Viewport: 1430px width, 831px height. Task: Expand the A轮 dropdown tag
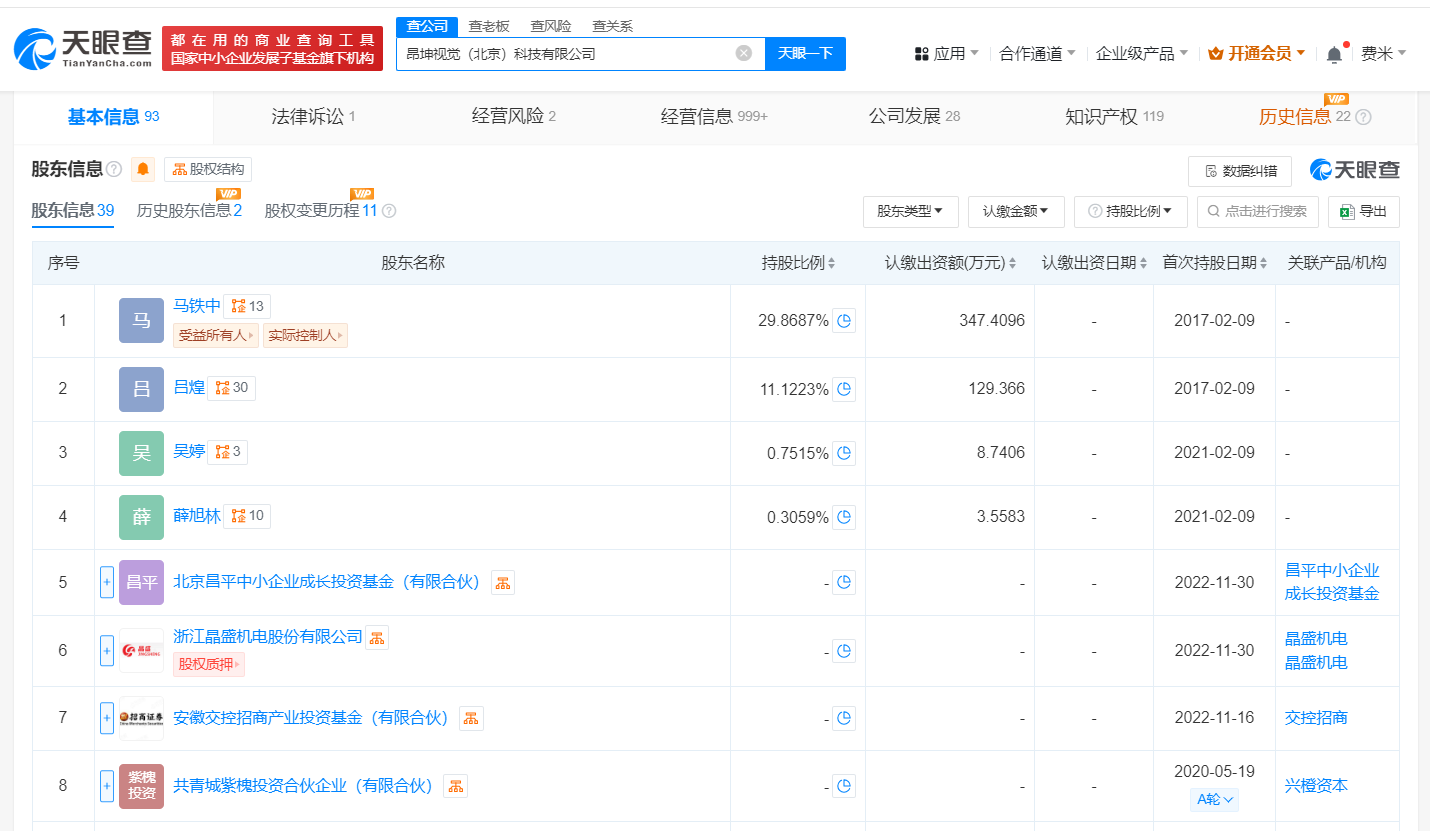tap(1215, 799)
